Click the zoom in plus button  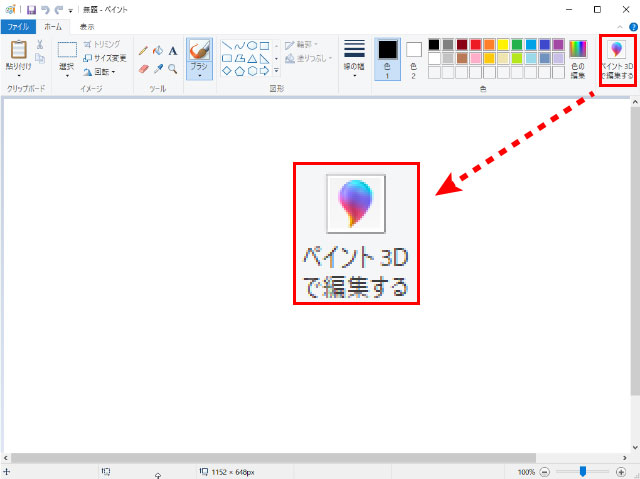tap(621, 472)
